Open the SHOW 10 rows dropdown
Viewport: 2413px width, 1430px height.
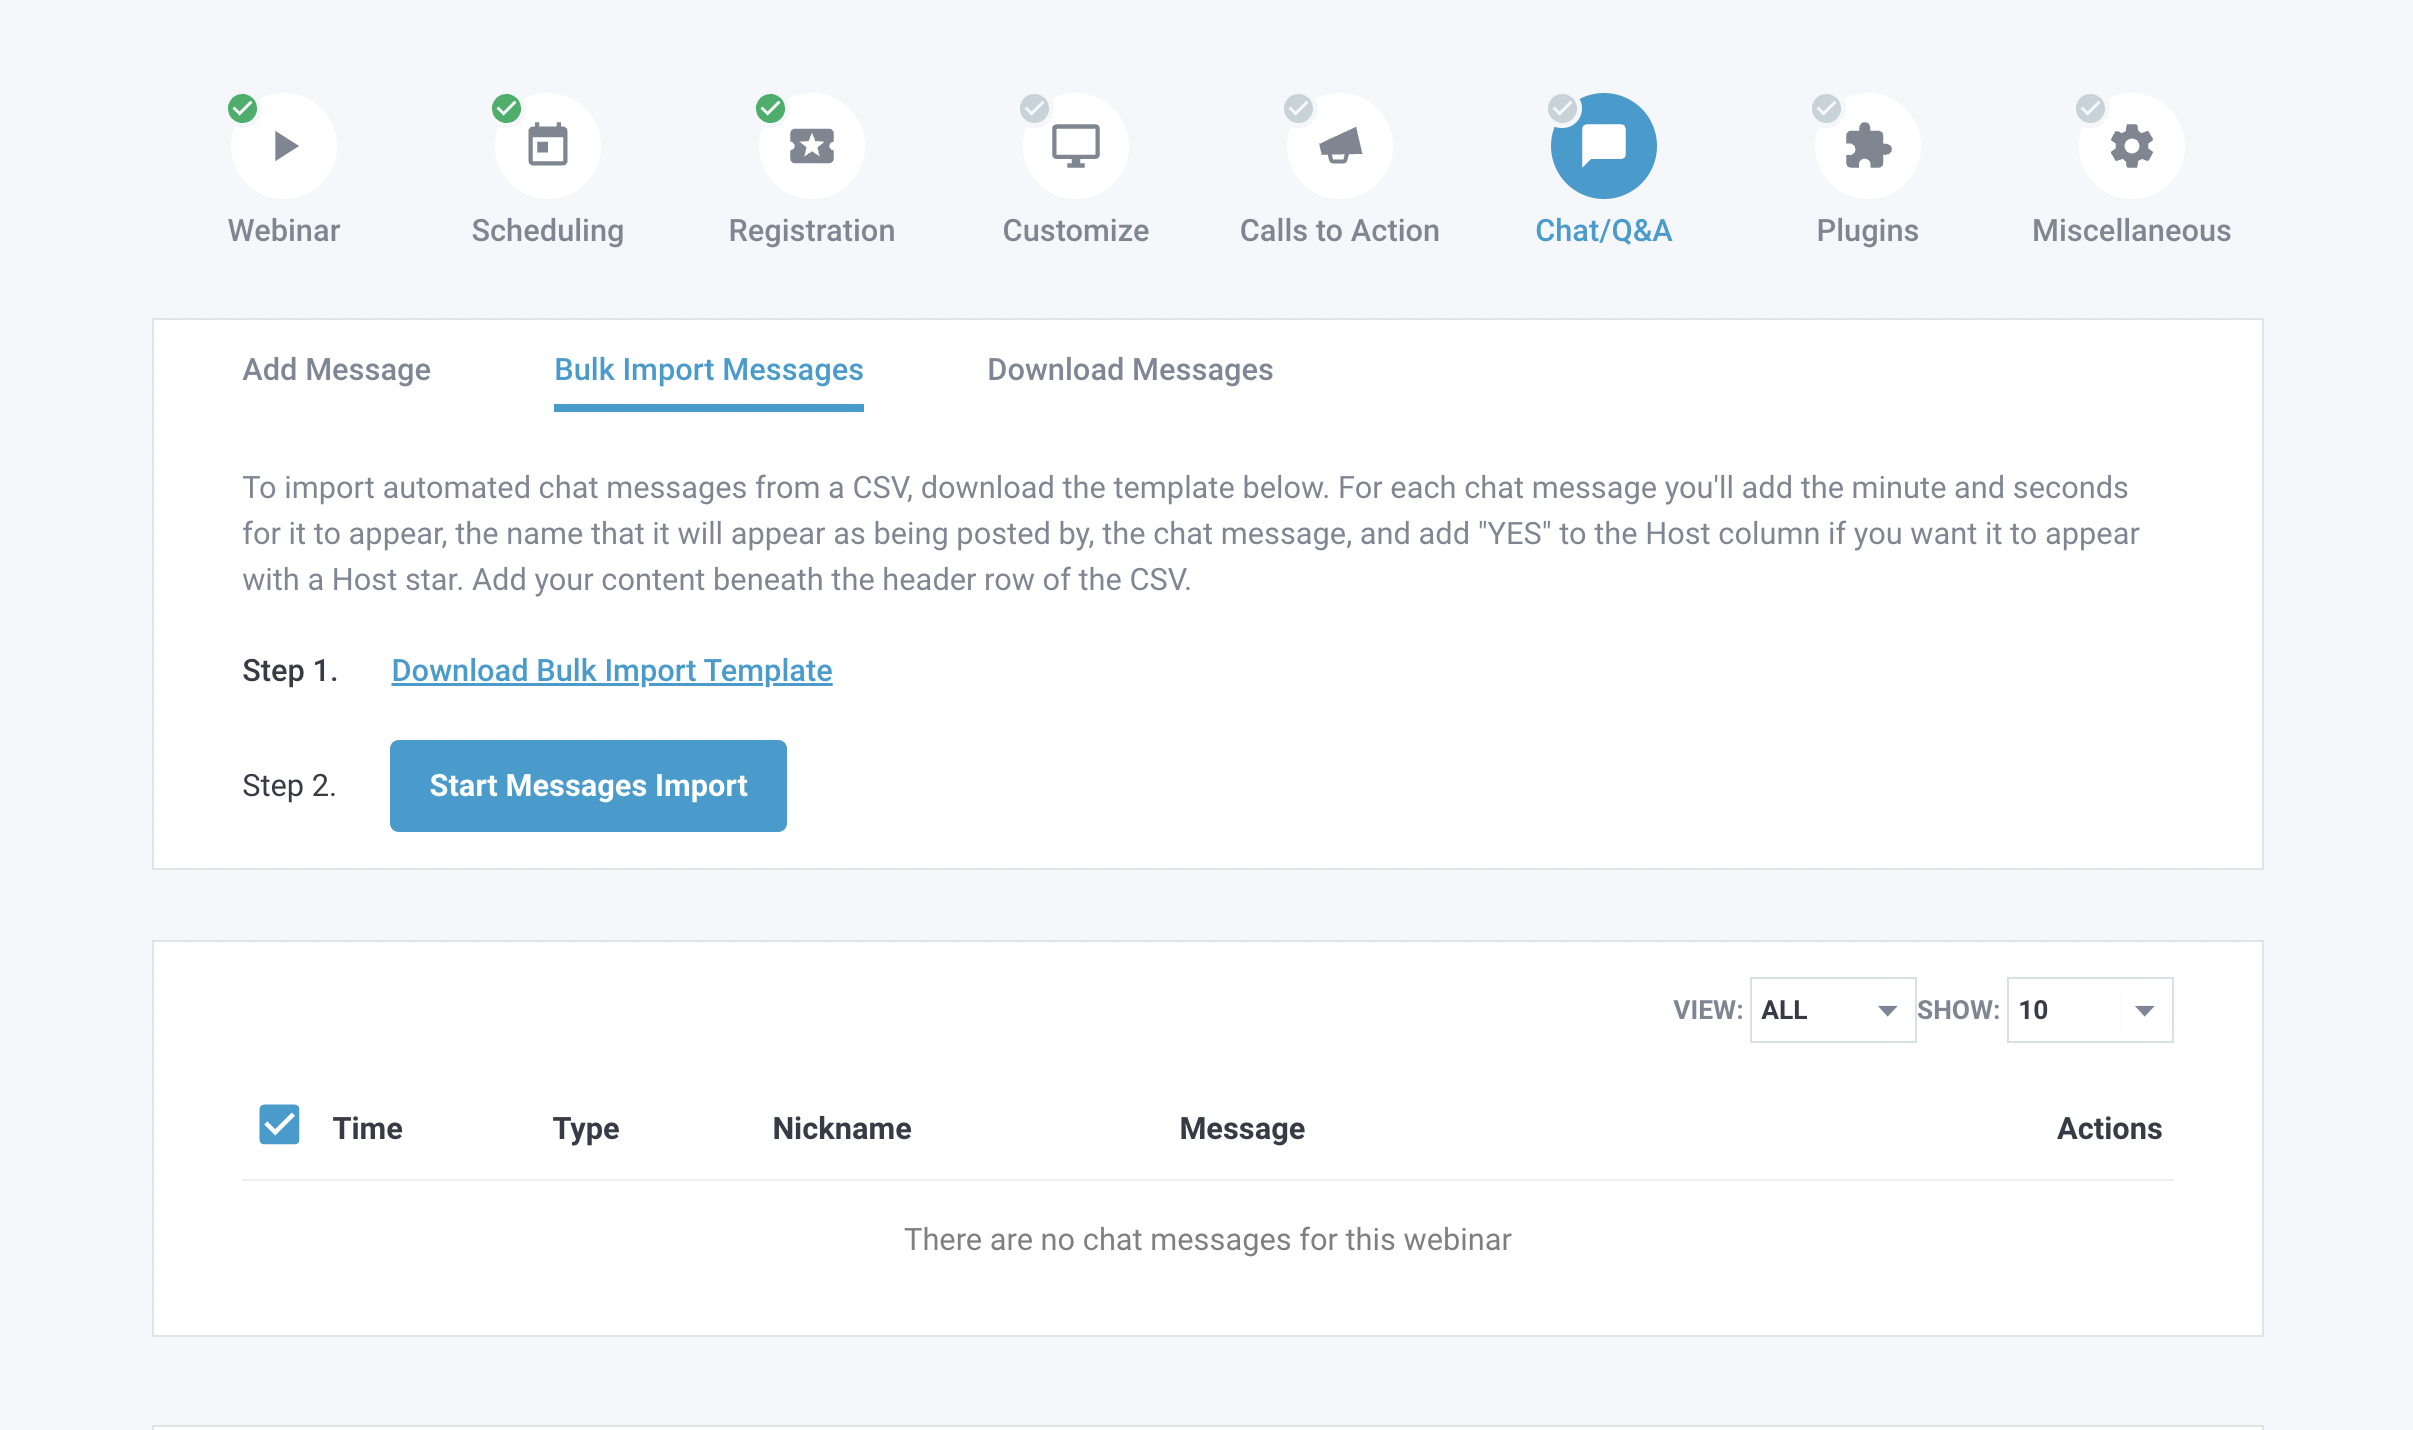point(2089,1010)
